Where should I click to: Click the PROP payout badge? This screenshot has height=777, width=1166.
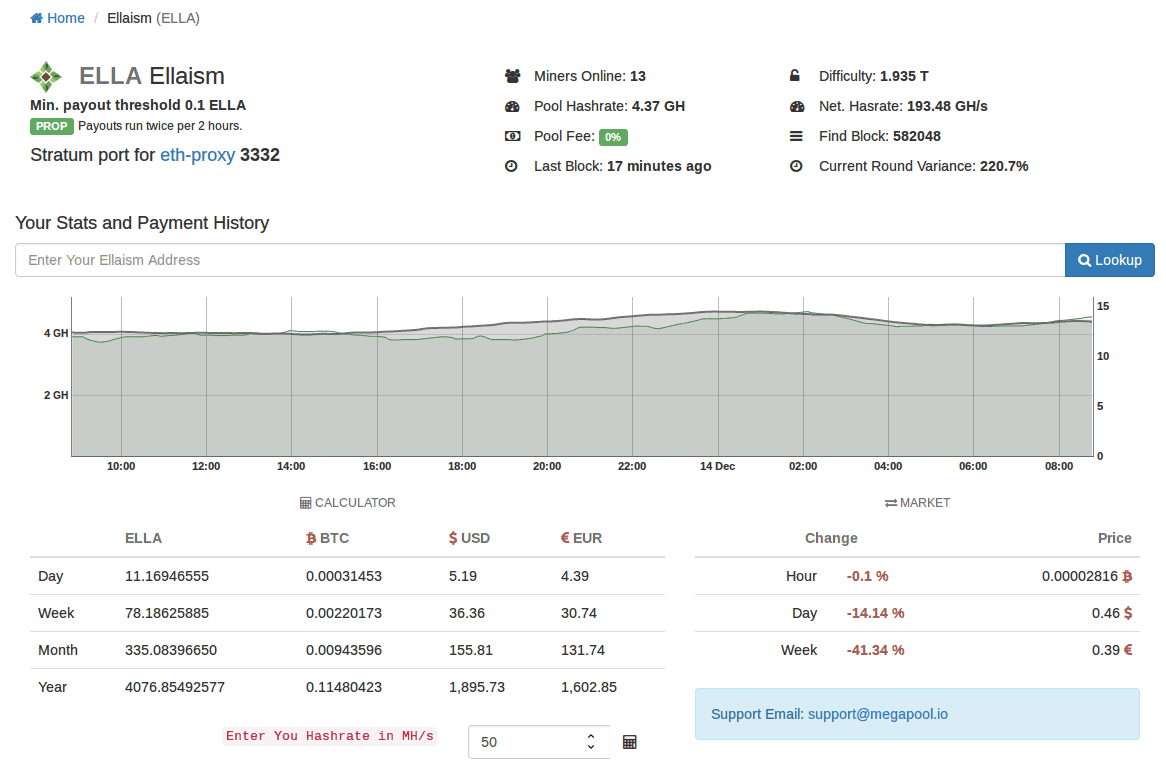[x=51, y=126]
